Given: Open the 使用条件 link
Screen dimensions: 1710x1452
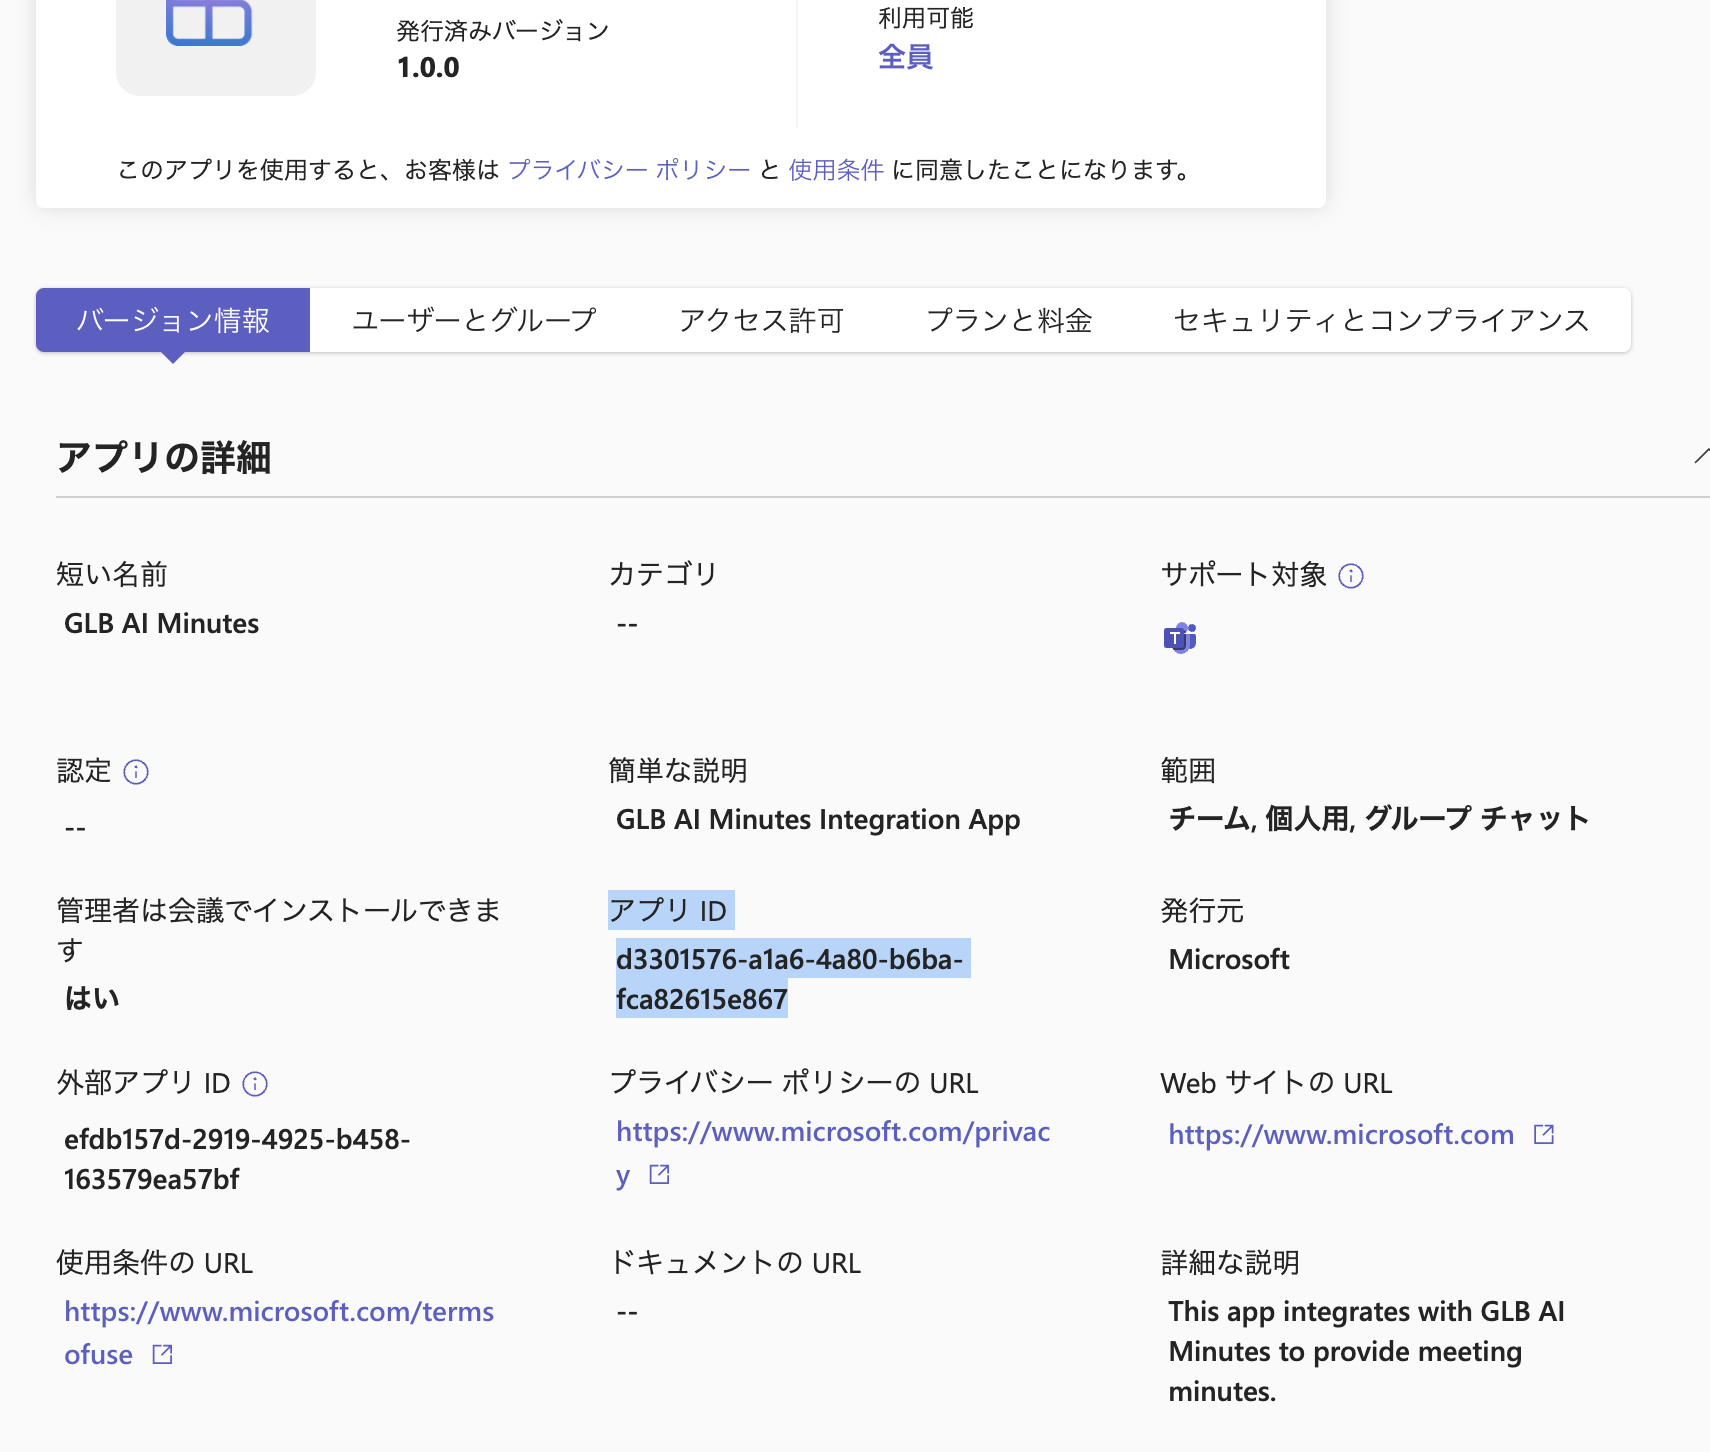Looking at the screenshot, I should [x=835, y=170].
